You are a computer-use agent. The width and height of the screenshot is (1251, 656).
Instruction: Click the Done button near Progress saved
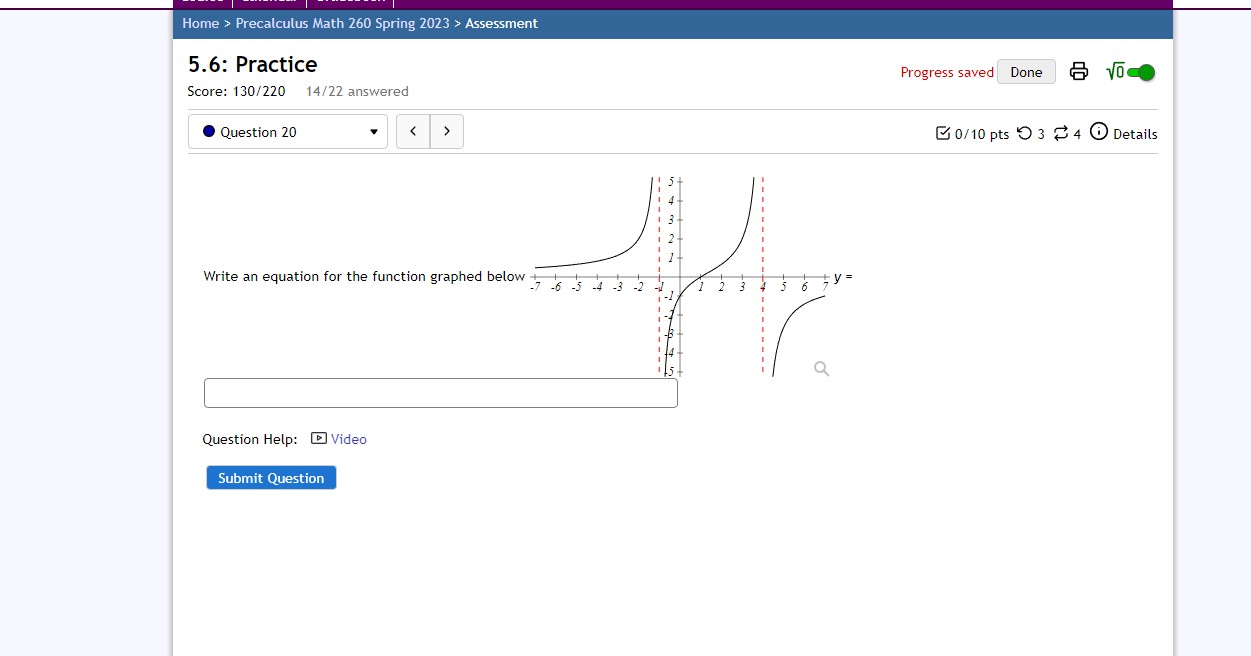click(x=1026, y=71)
